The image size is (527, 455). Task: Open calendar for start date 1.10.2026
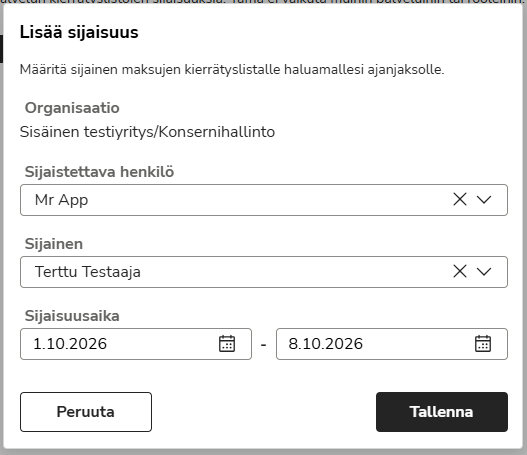[227, 343]
